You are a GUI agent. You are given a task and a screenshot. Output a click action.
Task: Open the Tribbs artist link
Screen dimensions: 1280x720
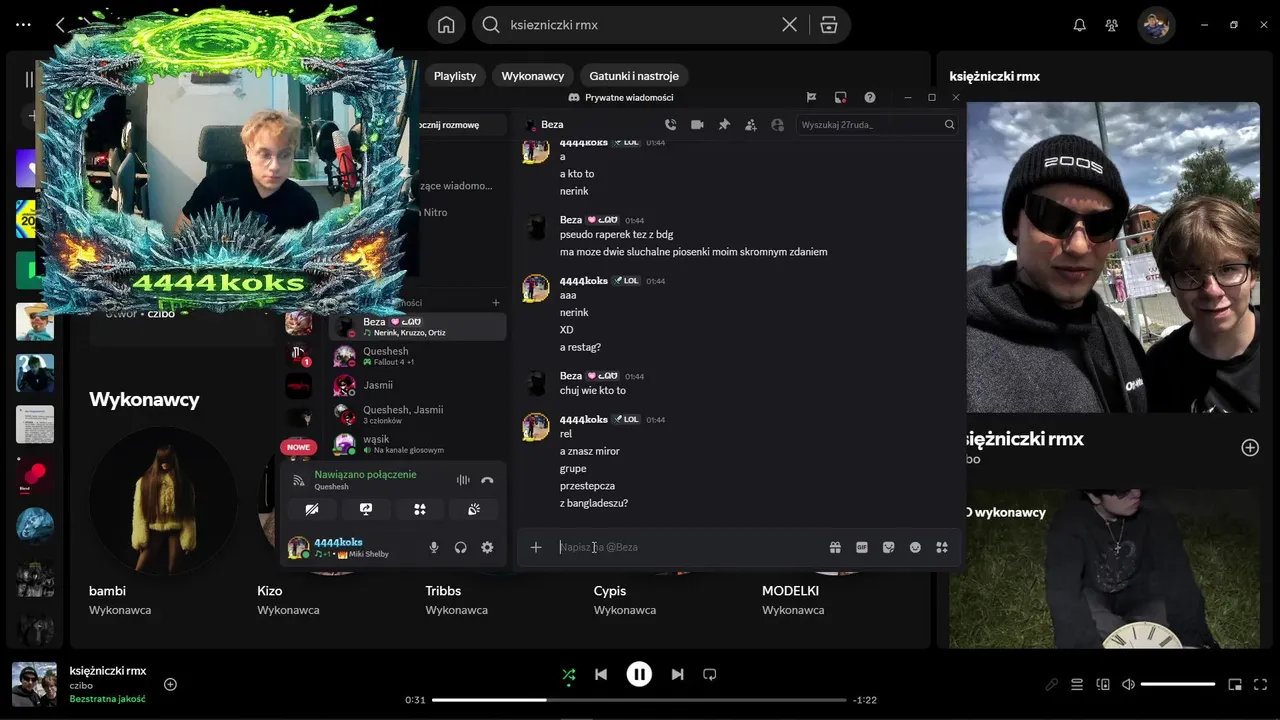(444, 591)
